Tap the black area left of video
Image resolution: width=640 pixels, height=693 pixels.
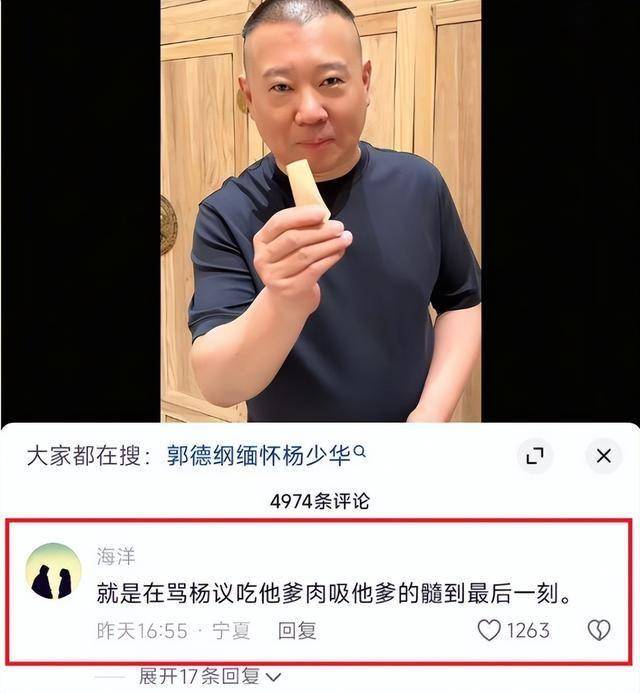(x=80, y=211)
